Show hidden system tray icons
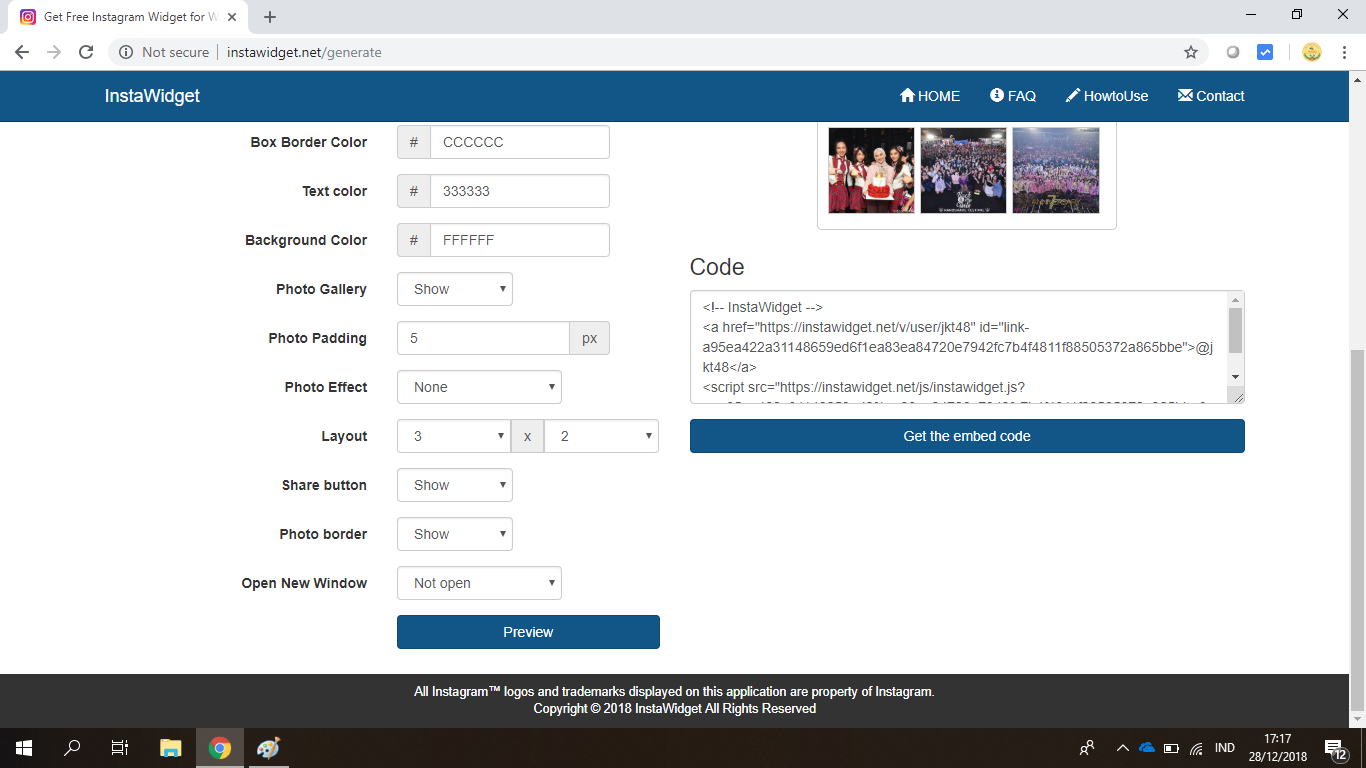1366x768 pixels. [x=1122, y=748]
